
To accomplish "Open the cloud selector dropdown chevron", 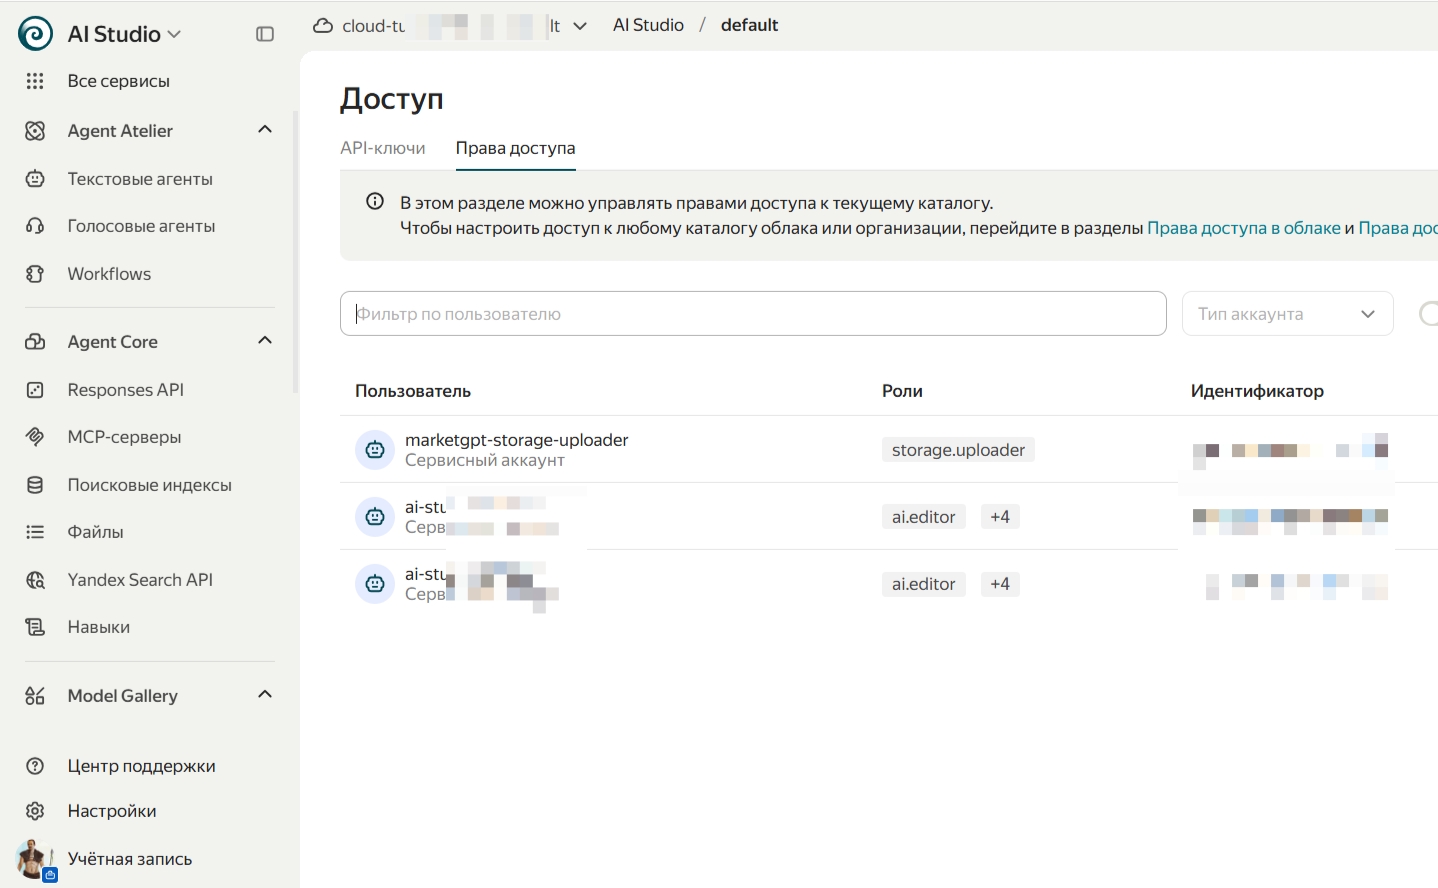I will [580, 26].
